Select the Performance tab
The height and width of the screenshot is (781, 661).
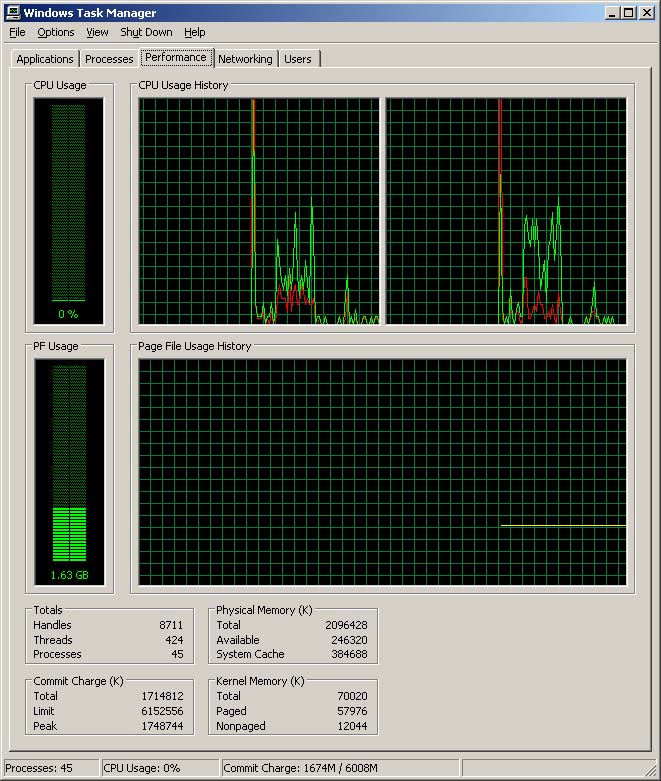click(176, 57)
